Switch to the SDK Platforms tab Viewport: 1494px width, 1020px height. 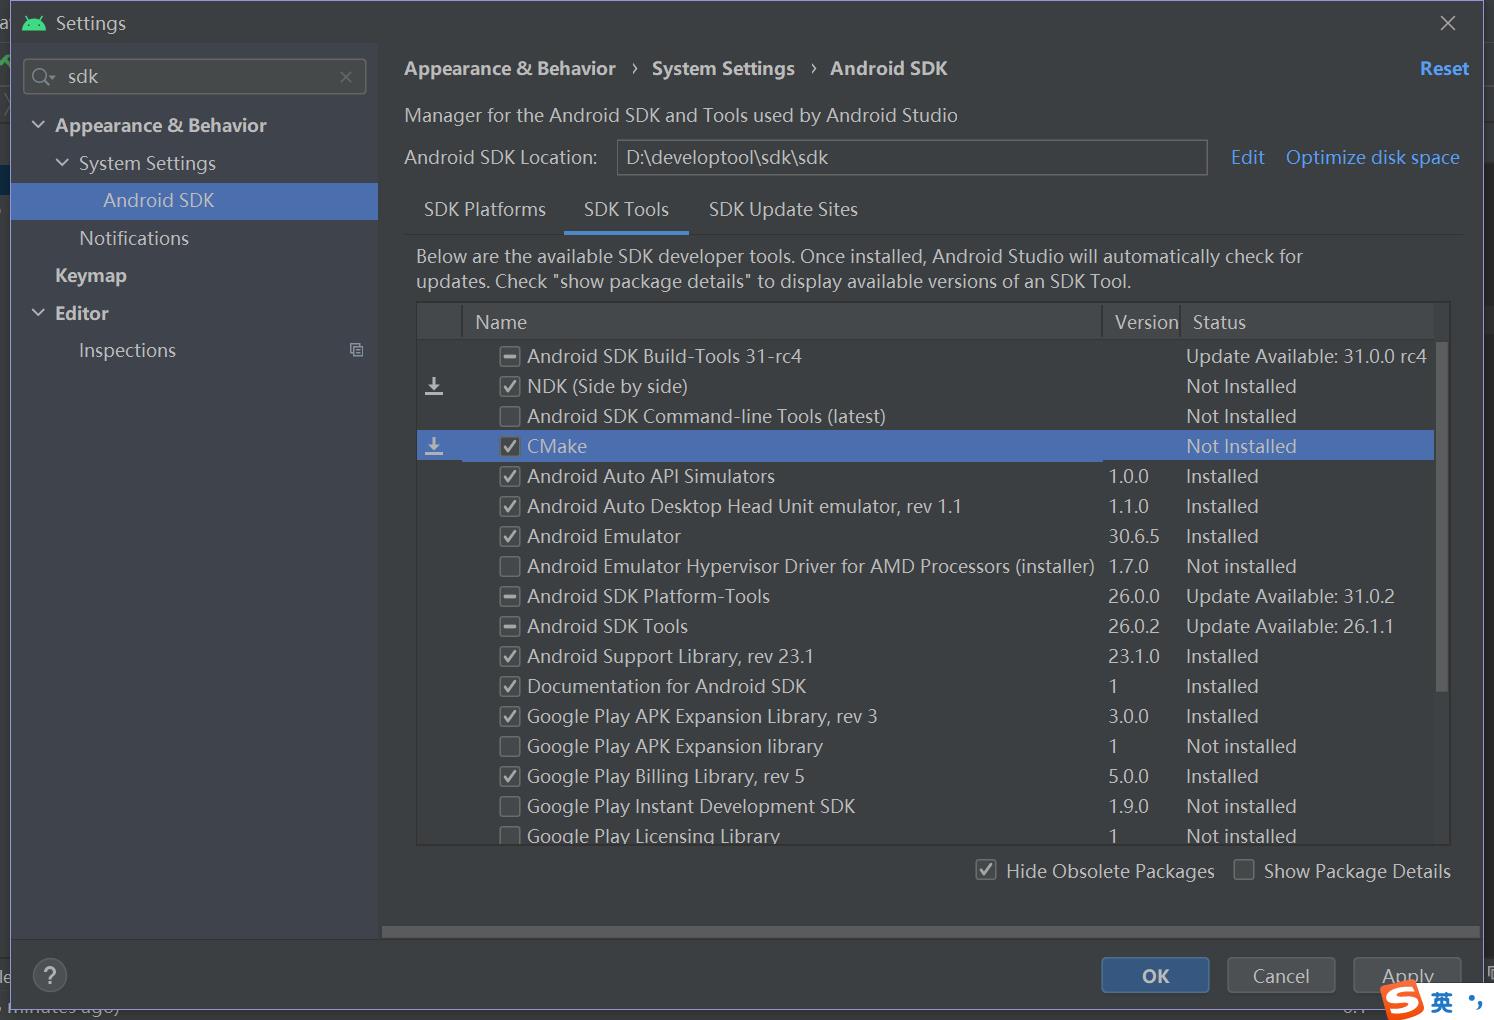pos(485,209)
